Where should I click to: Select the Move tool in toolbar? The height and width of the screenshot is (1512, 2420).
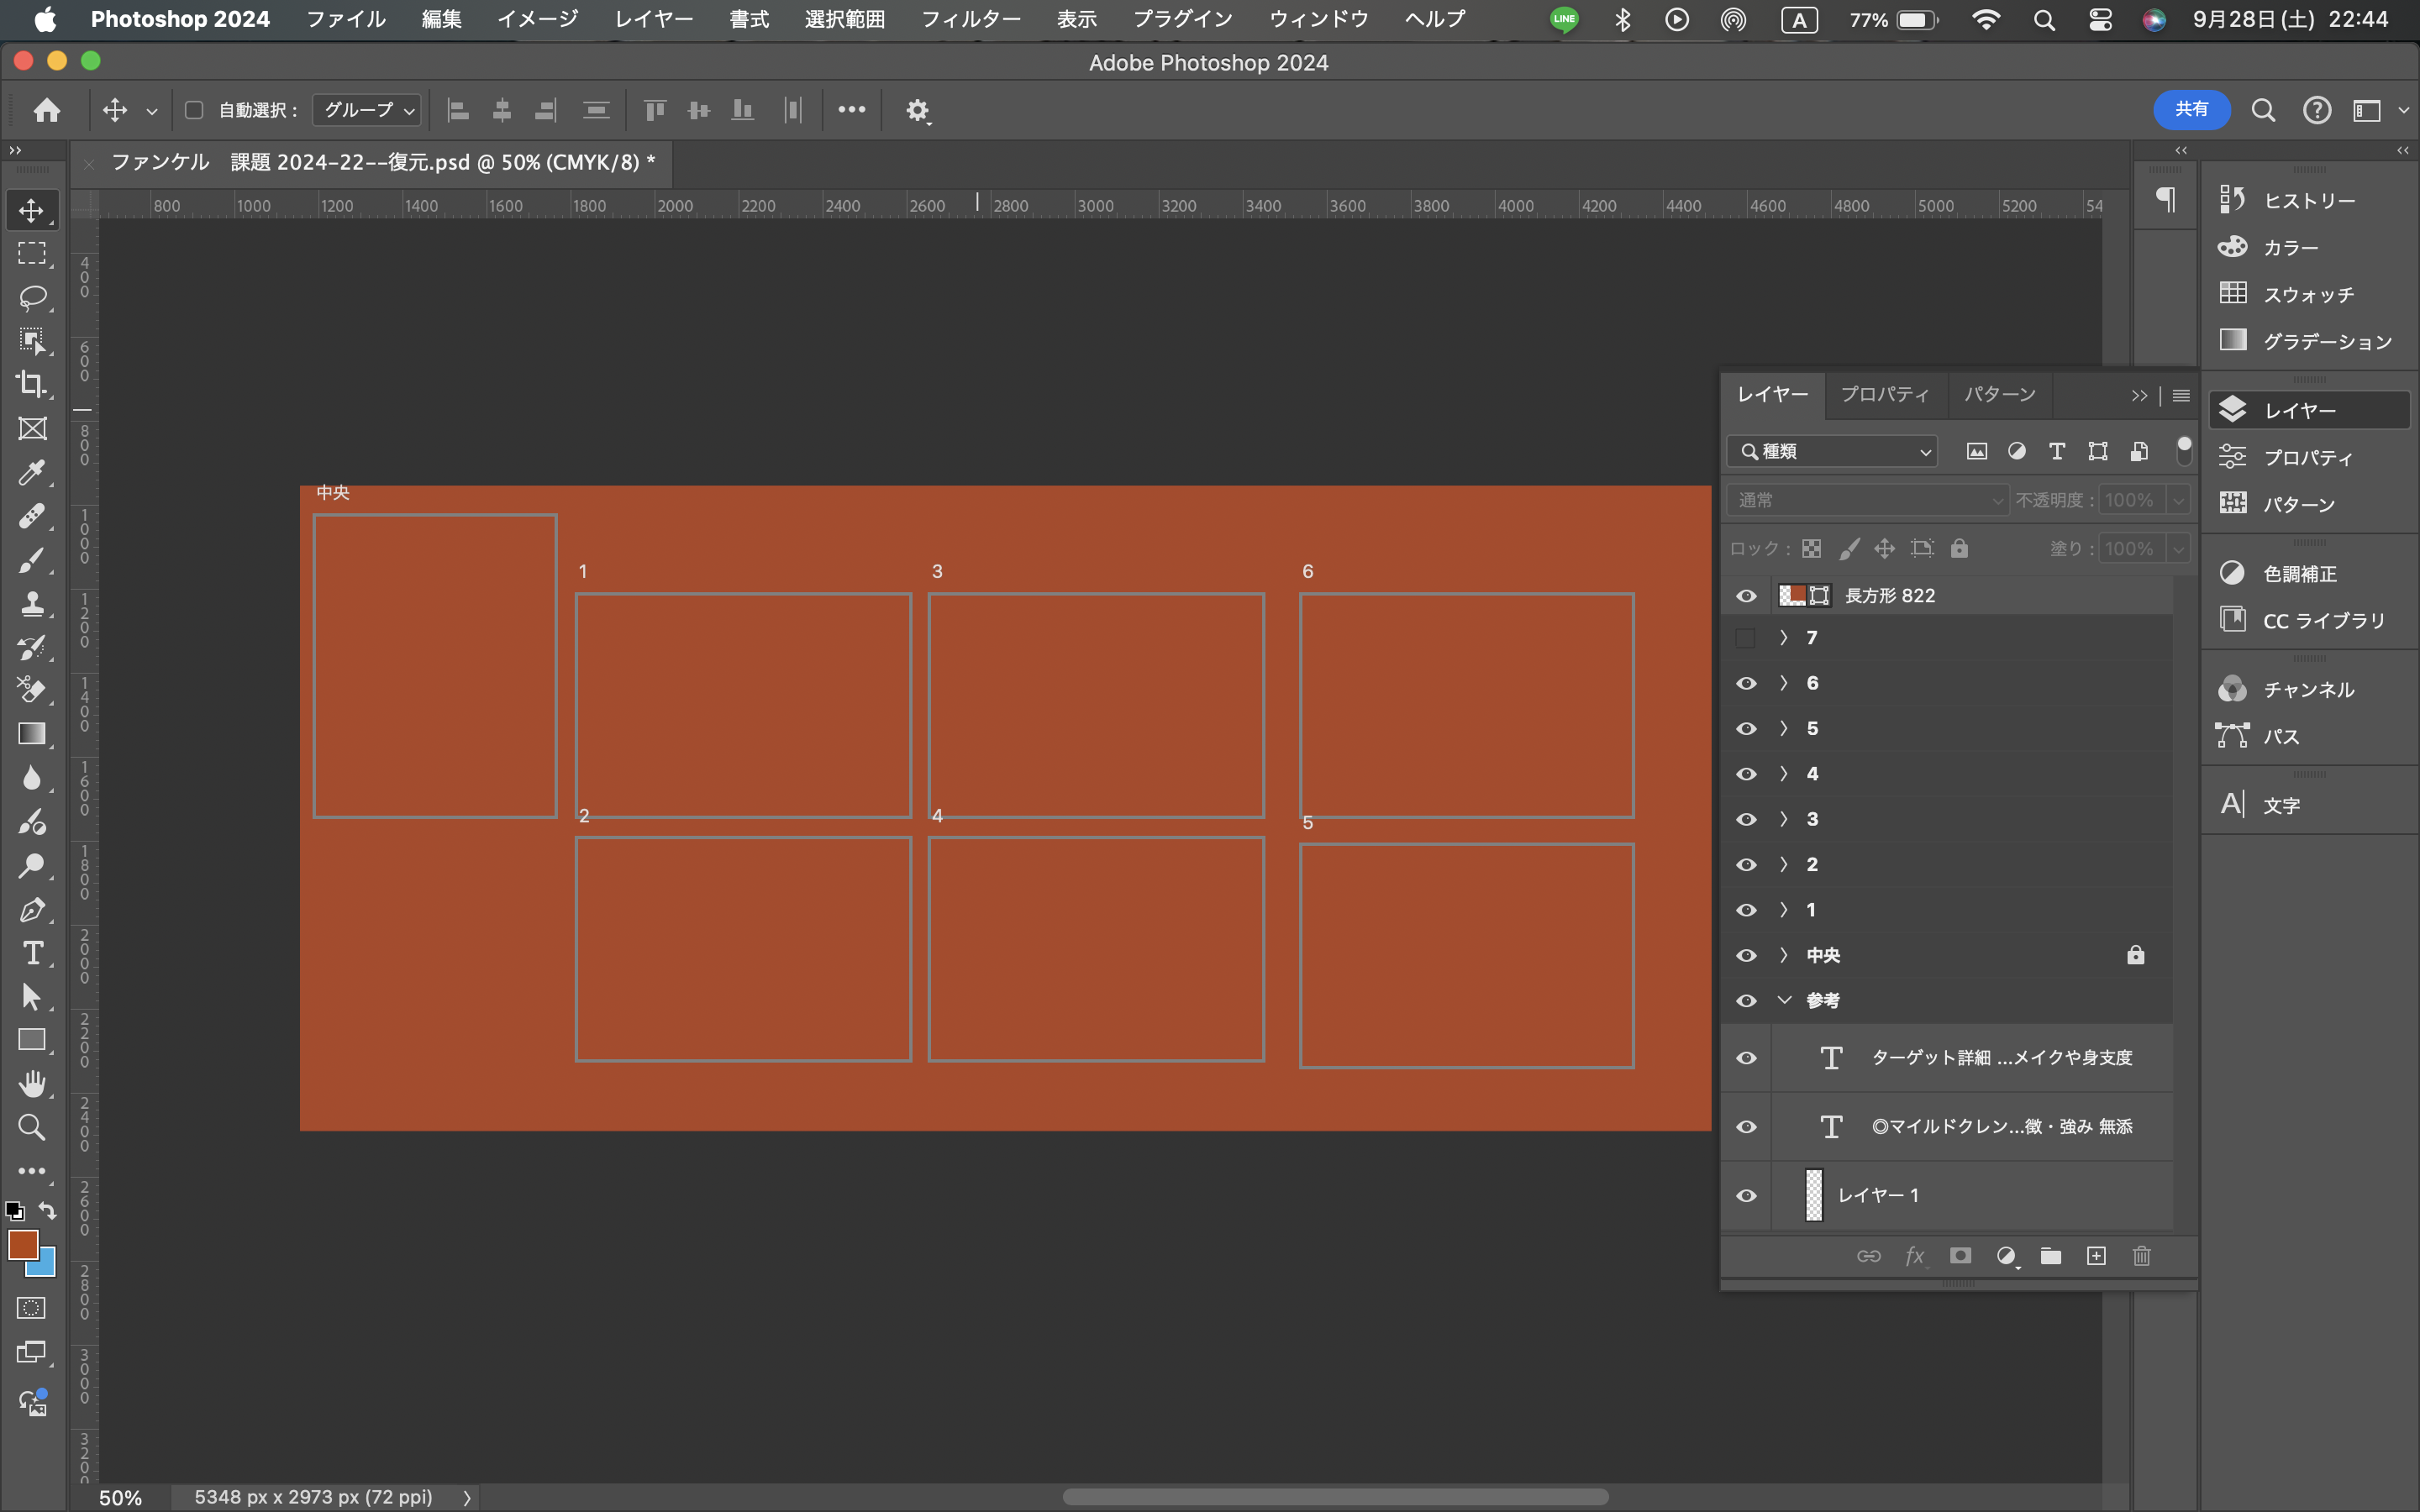pyautogui.click(x=29, y=209)
